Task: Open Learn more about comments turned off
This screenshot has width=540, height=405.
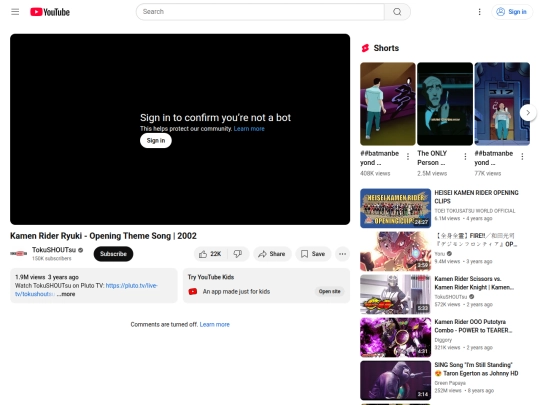Action: 215,324
